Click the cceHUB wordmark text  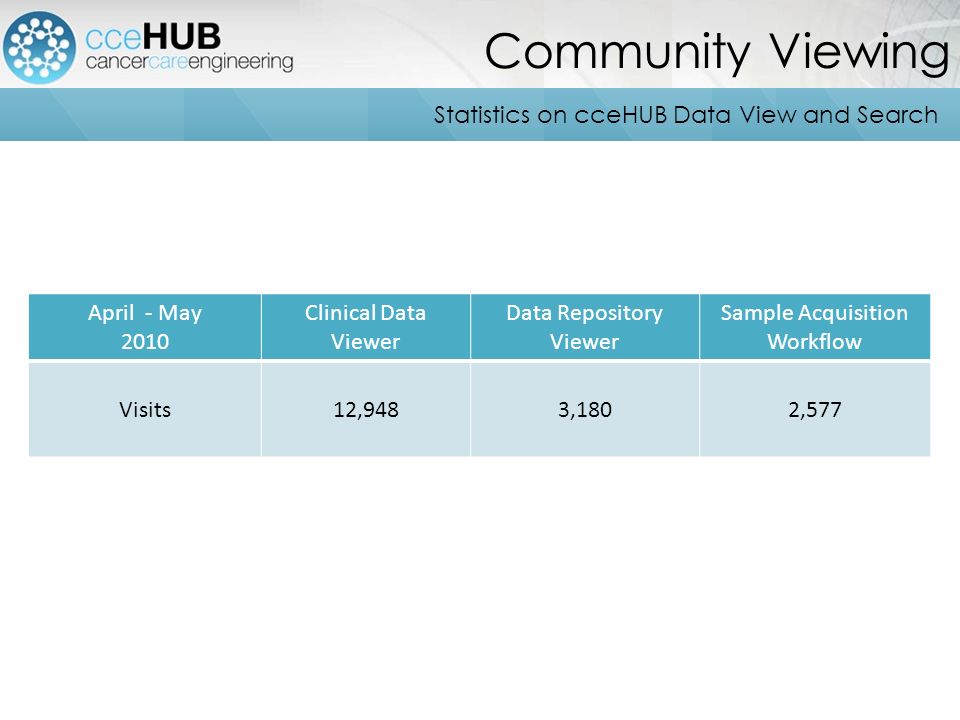(x=153, y=37)
